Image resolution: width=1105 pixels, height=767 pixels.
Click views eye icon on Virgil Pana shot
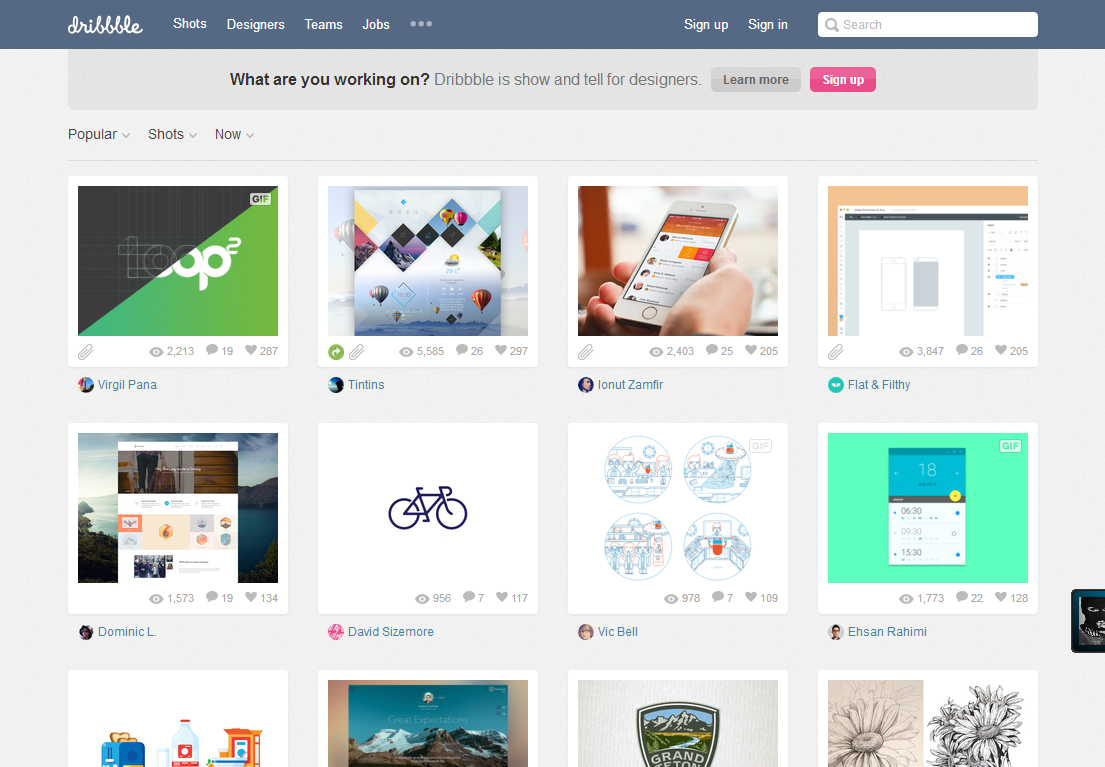[x=156, y=351]
